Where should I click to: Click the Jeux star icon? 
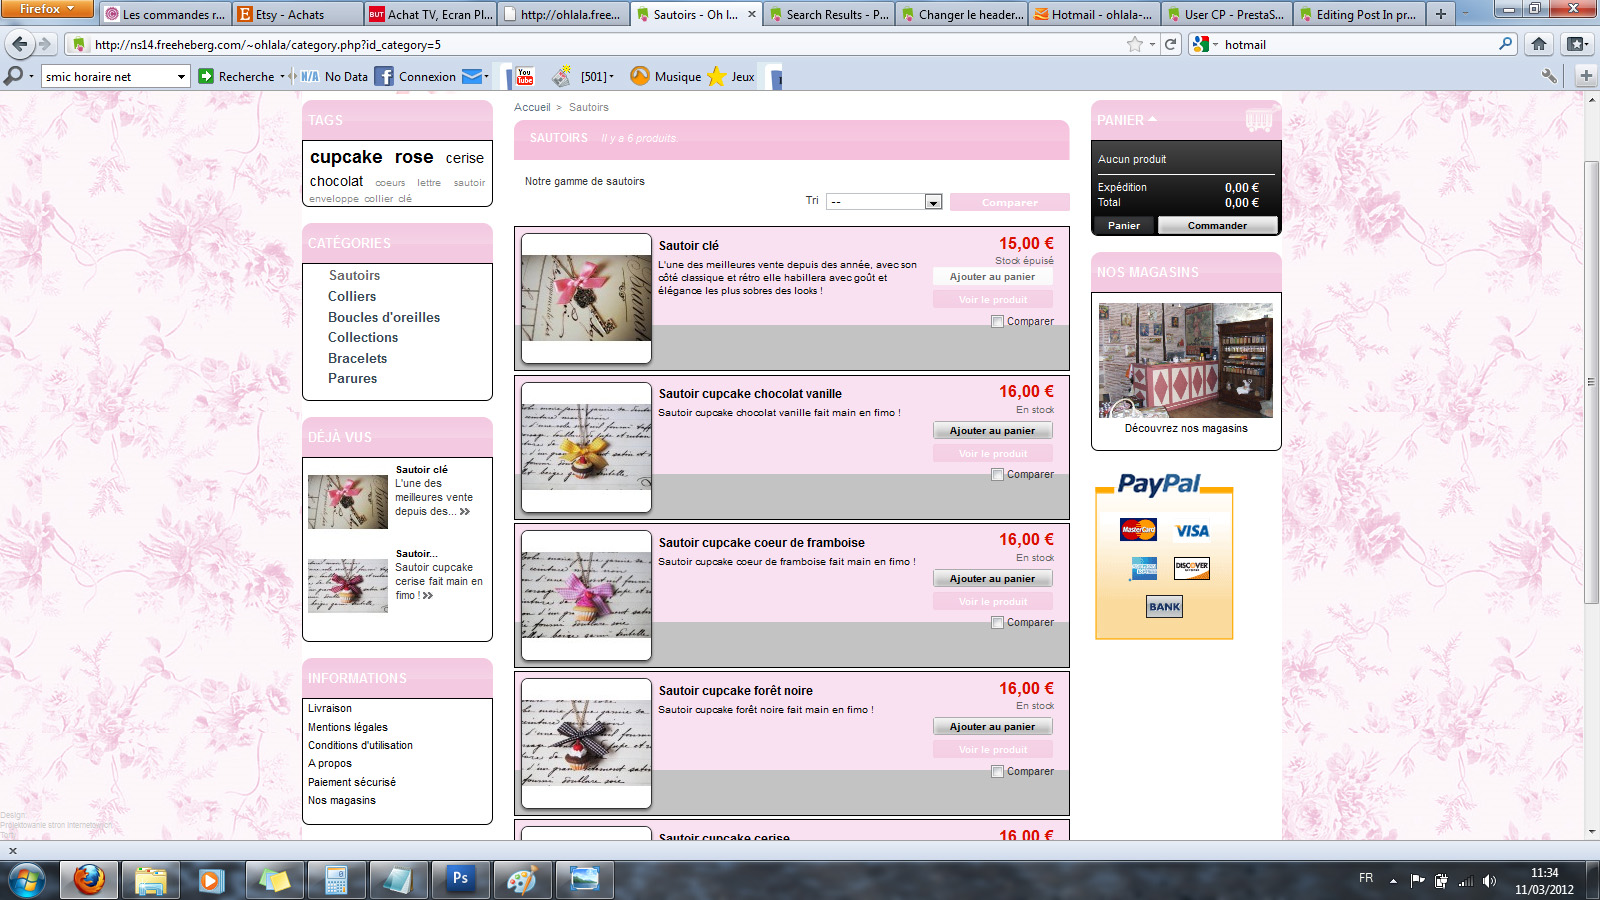pos(716,76)
